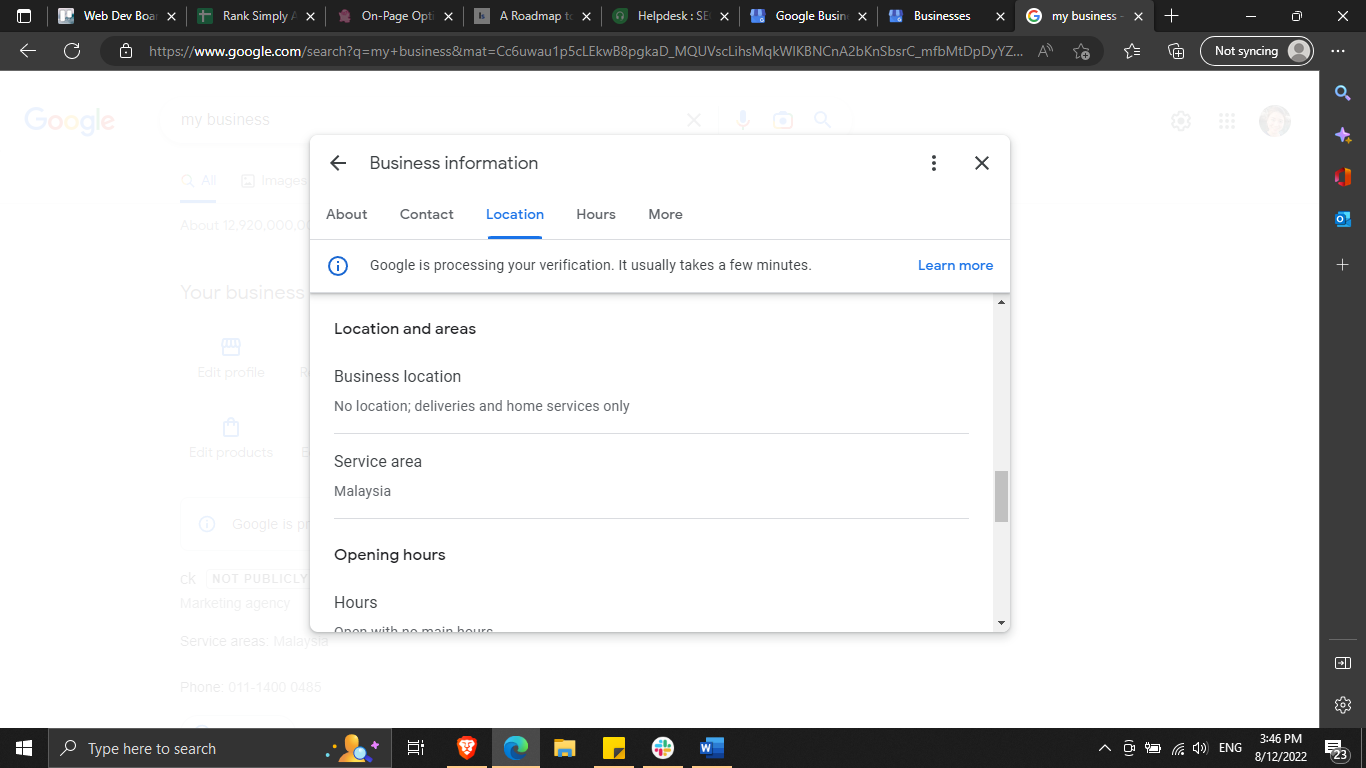This screenshot has width=1366, height=768.
Task: Open the Outlook icon in Edge sidebar
Action: click(1343, 219)
